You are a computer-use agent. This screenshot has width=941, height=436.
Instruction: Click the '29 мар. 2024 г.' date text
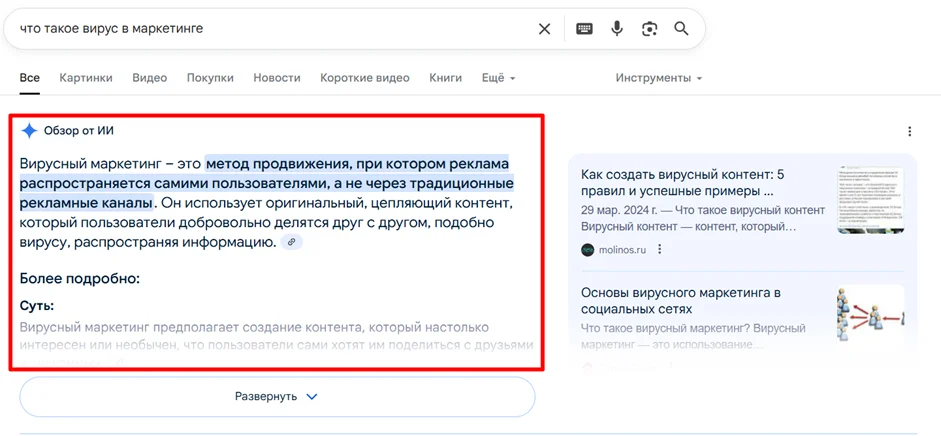pos(620,211)
